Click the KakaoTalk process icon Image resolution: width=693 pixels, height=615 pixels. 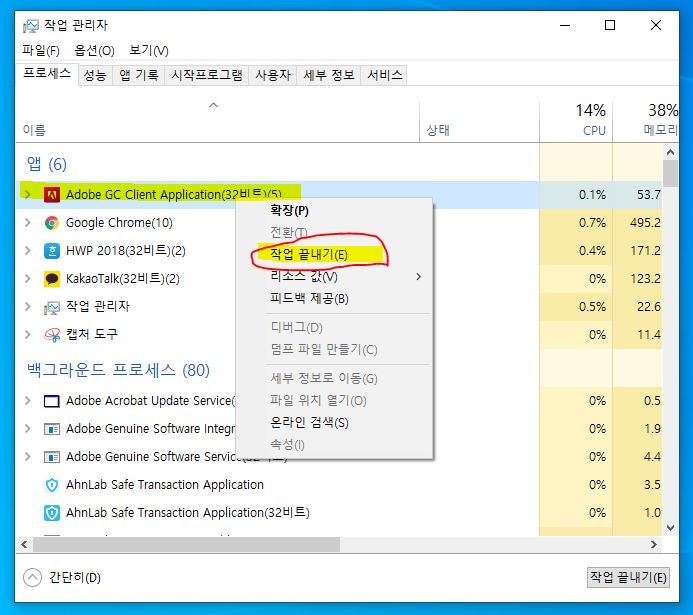52,279
